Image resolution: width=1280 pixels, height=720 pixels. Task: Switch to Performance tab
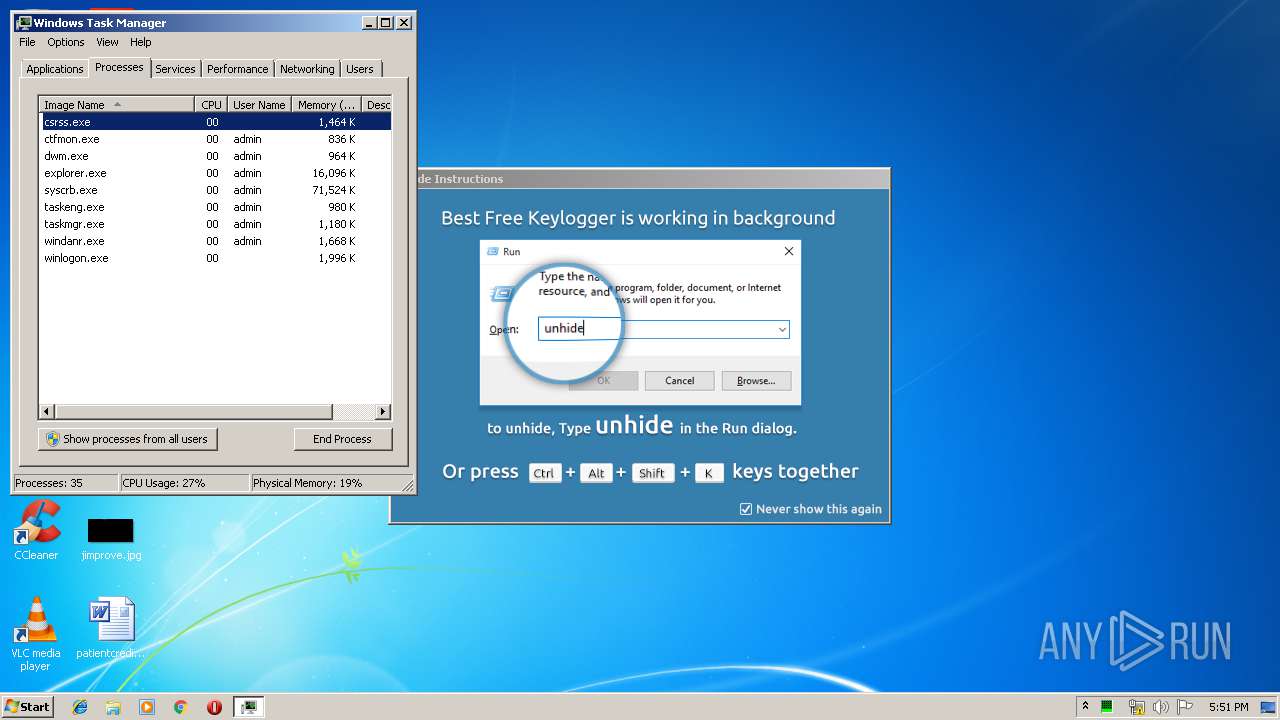tap(238, 69)
